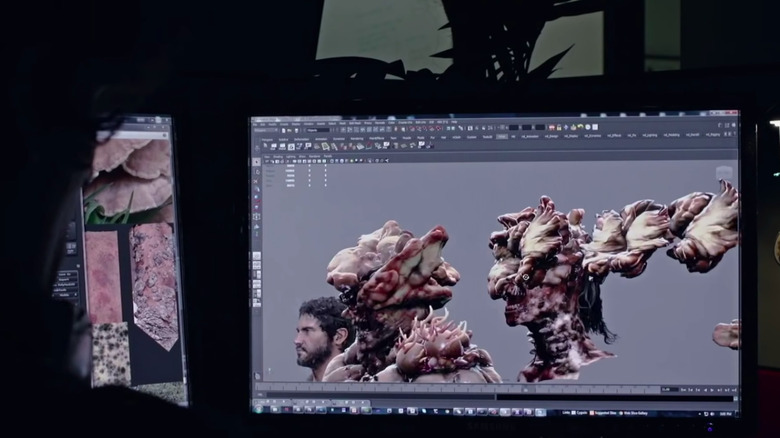
Task: Click the Open Scene icon
Action: tap(290, 130)
